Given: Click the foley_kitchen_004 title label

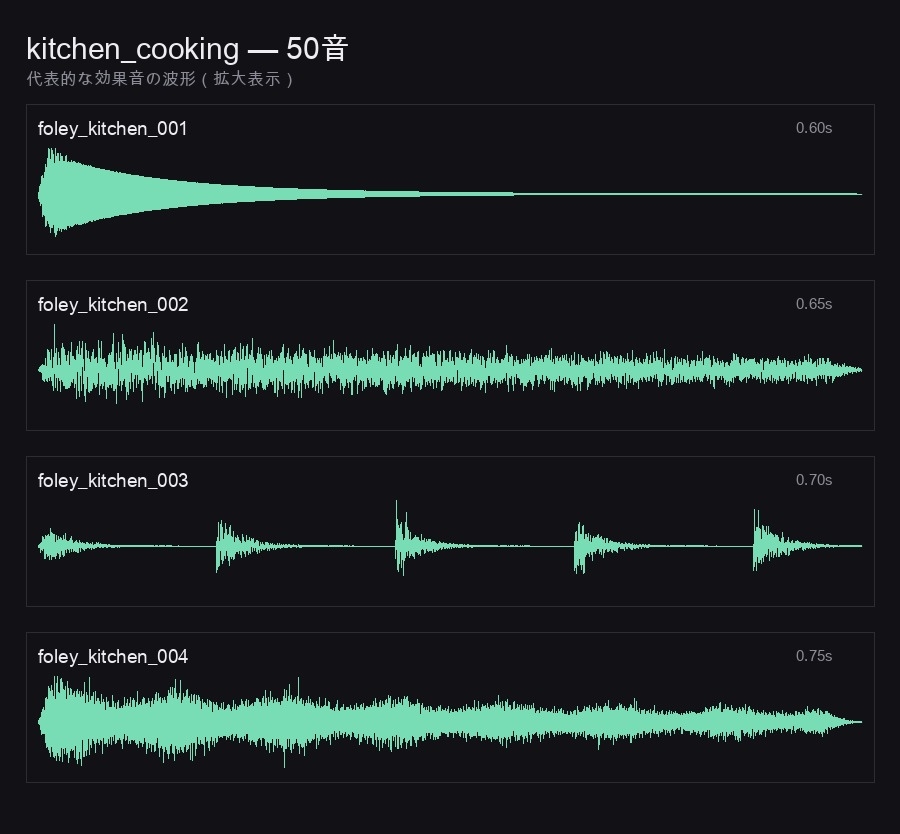Looking at the screenshot, I should click(x=113, y=657).
